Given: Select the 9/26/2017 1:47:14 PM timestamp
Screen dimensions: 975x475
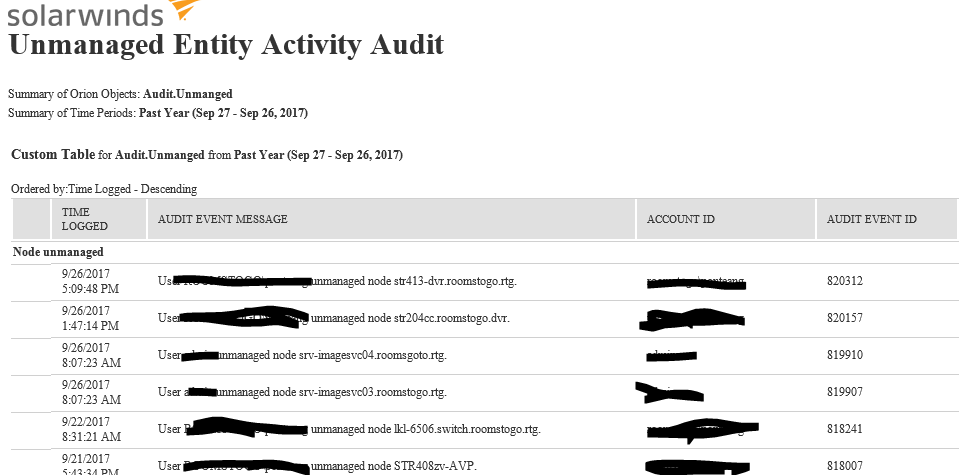Looking at the screenshot, I should (x=90, y=318).
